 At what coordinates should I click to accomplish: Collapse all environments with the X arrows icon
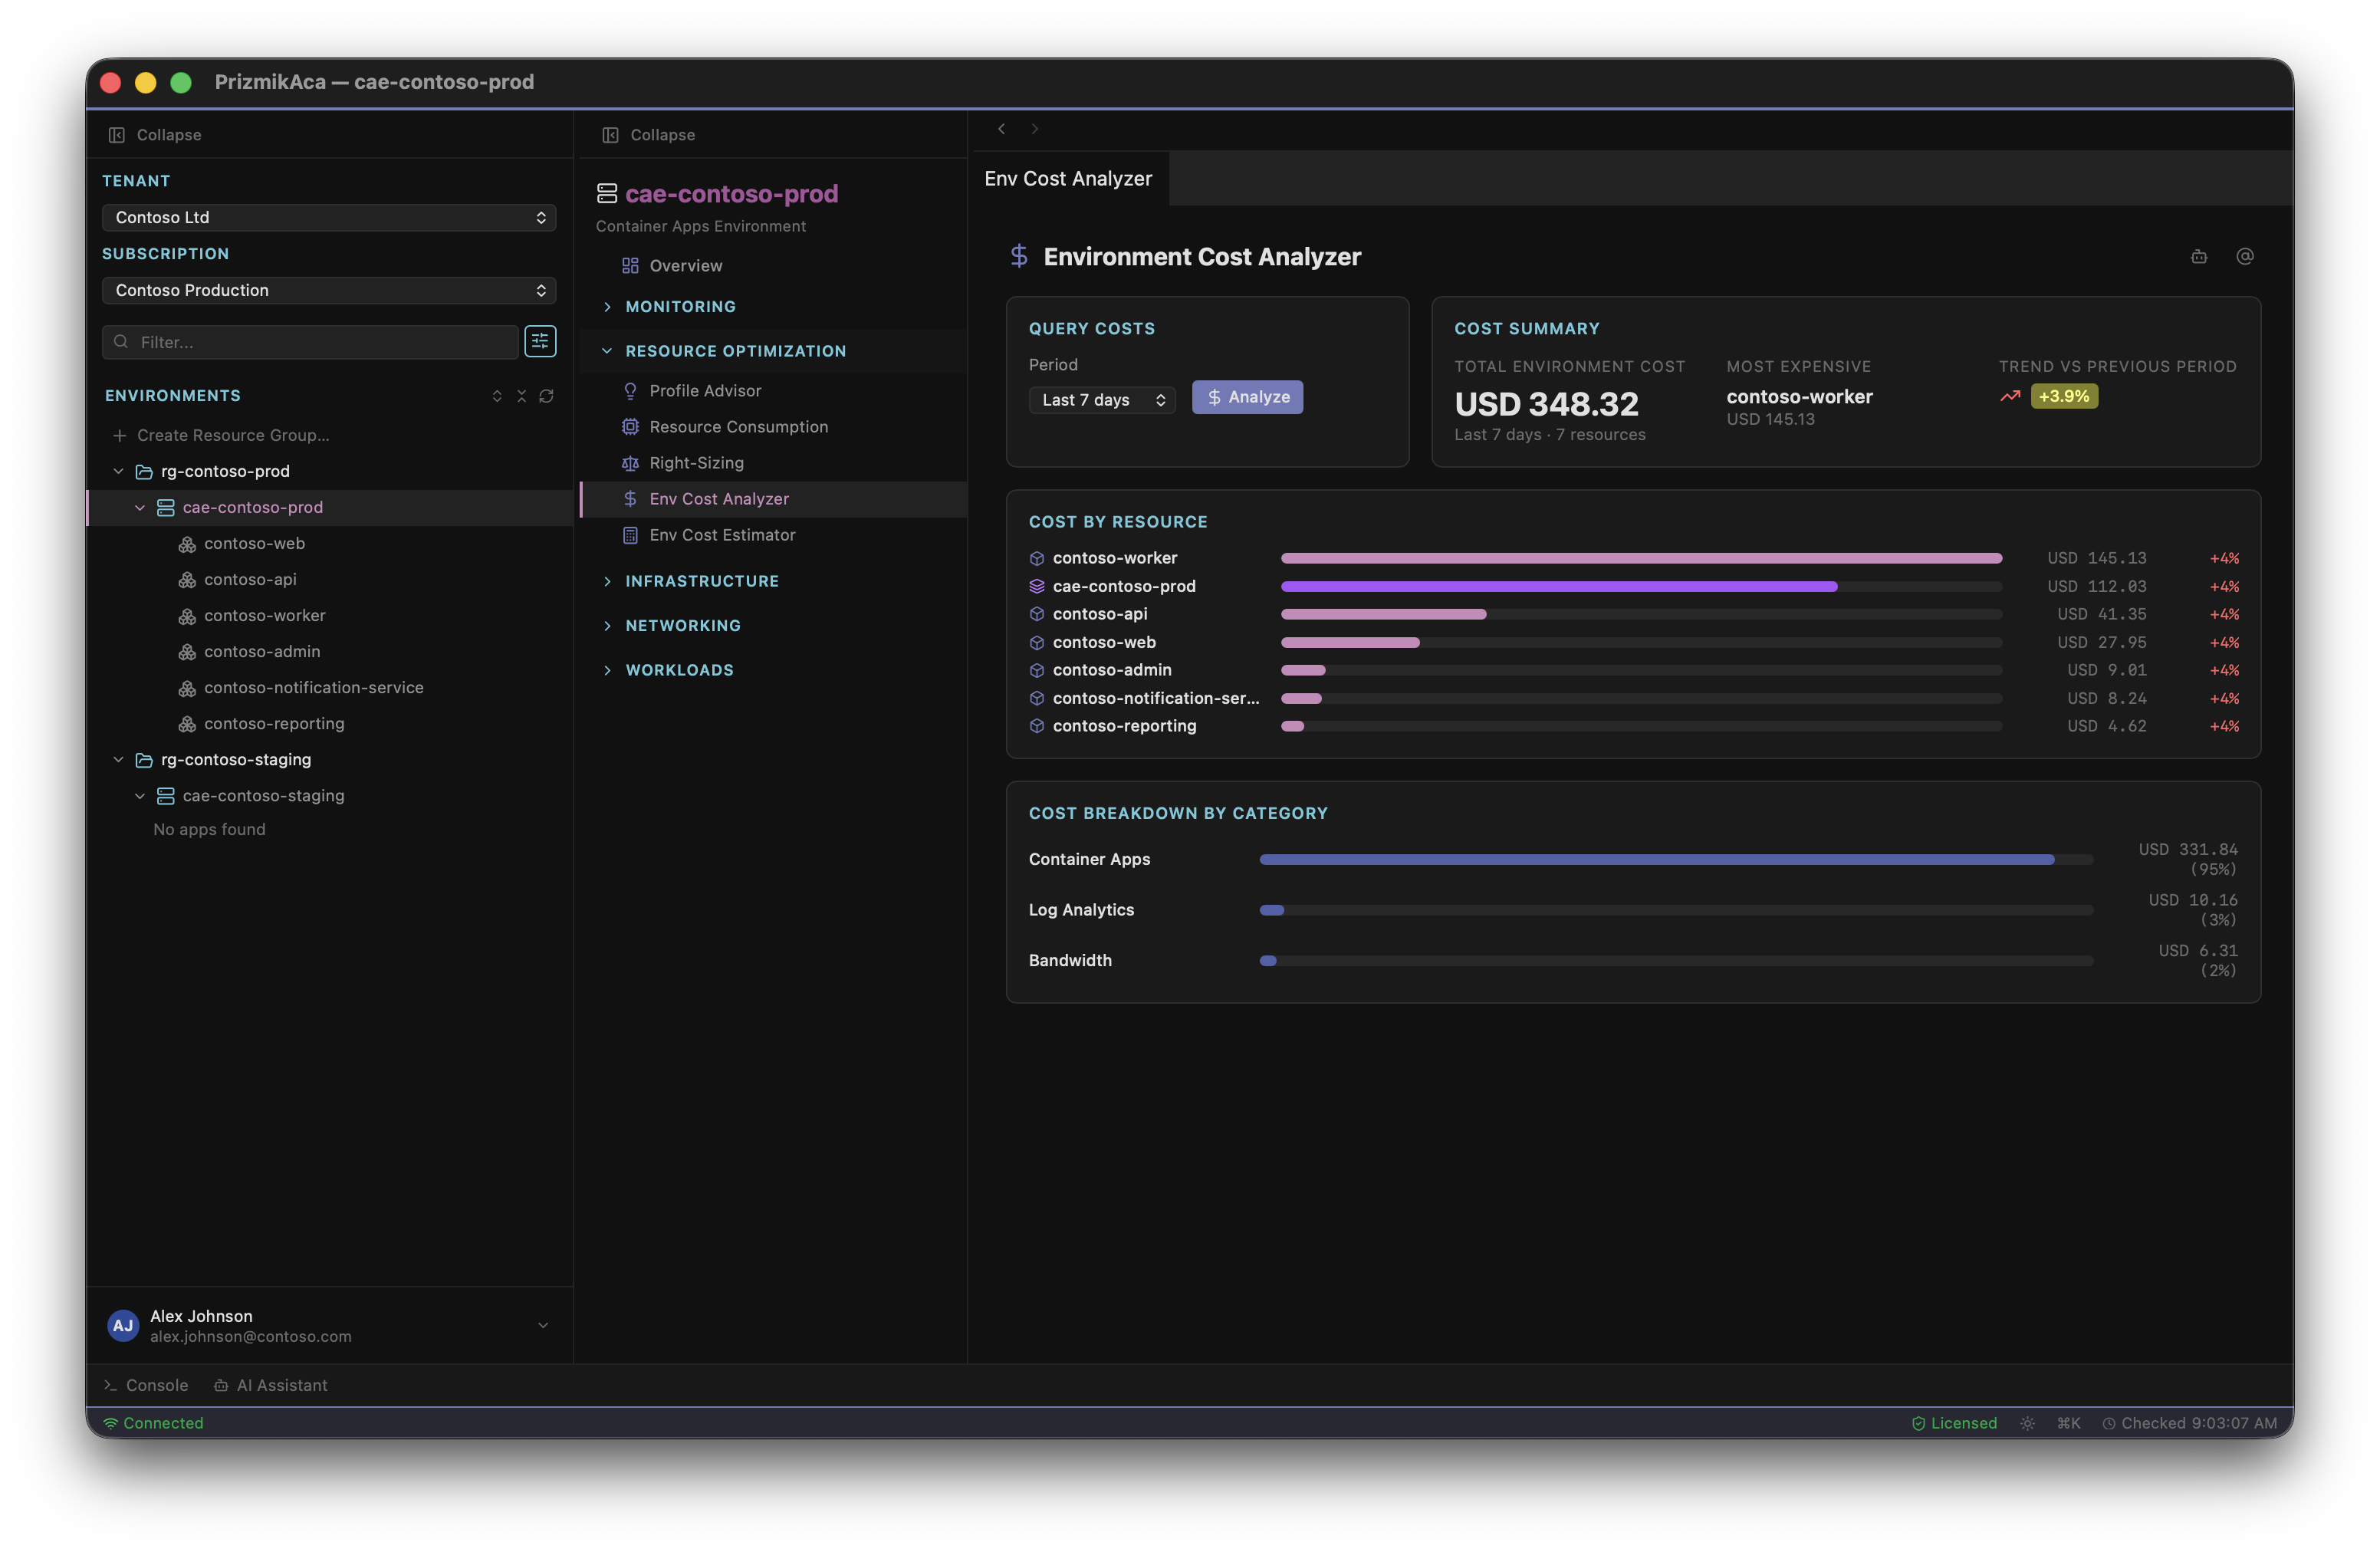[x=521, y=396]
